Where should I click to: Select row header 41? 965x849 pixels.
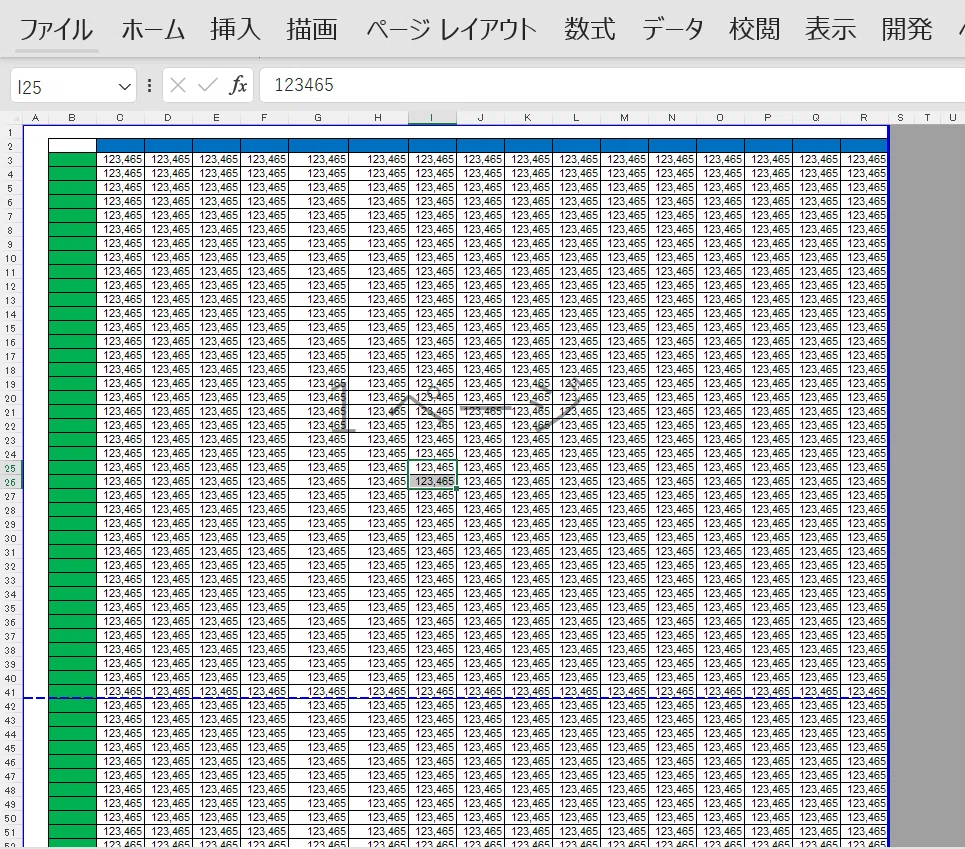point(10,692)
